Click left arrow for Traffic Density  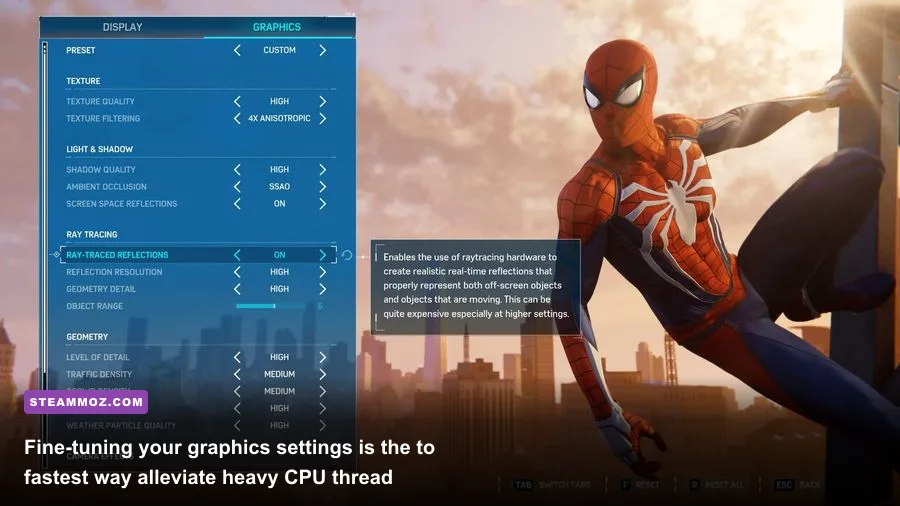[x=237, y=374]
